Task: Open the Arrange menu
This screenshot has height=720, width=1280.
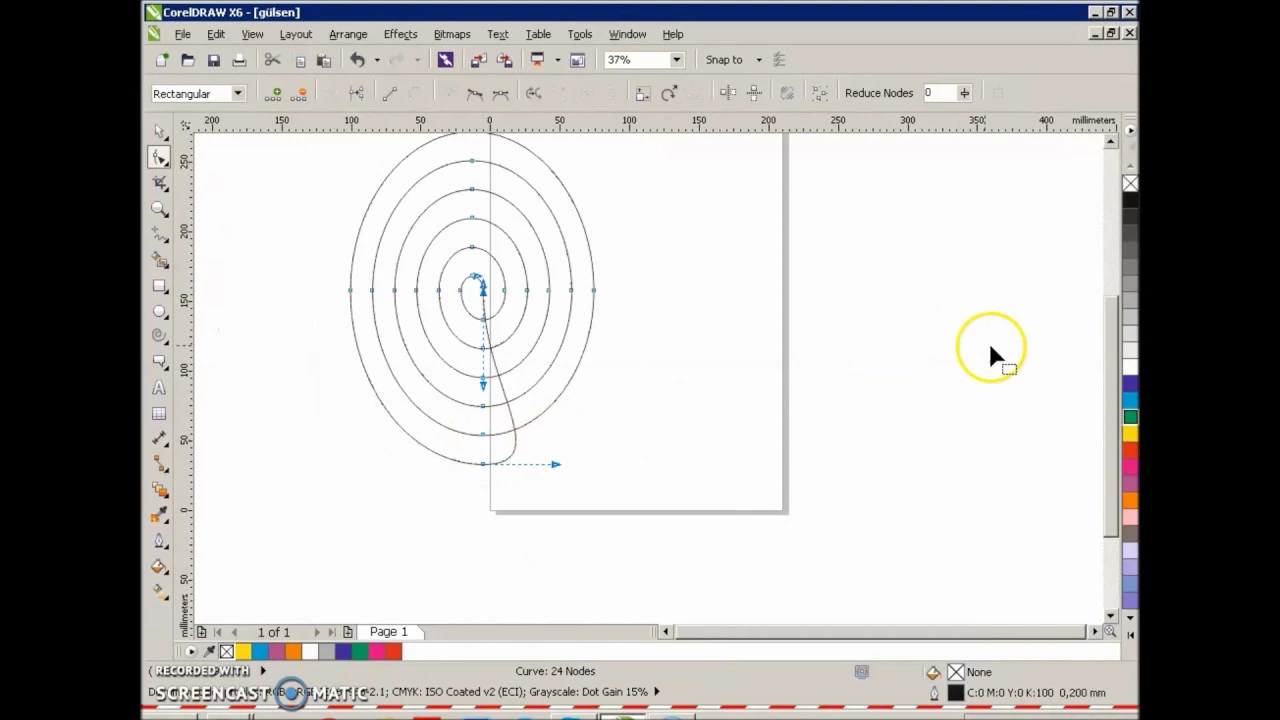Action: pyautogui.click(x=348, y=34)
